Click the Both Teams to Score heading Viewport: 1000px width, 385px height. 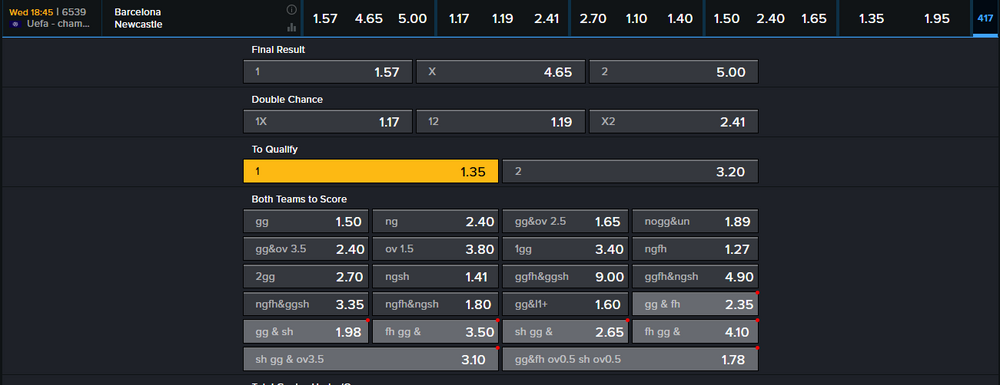click(299, 199)
